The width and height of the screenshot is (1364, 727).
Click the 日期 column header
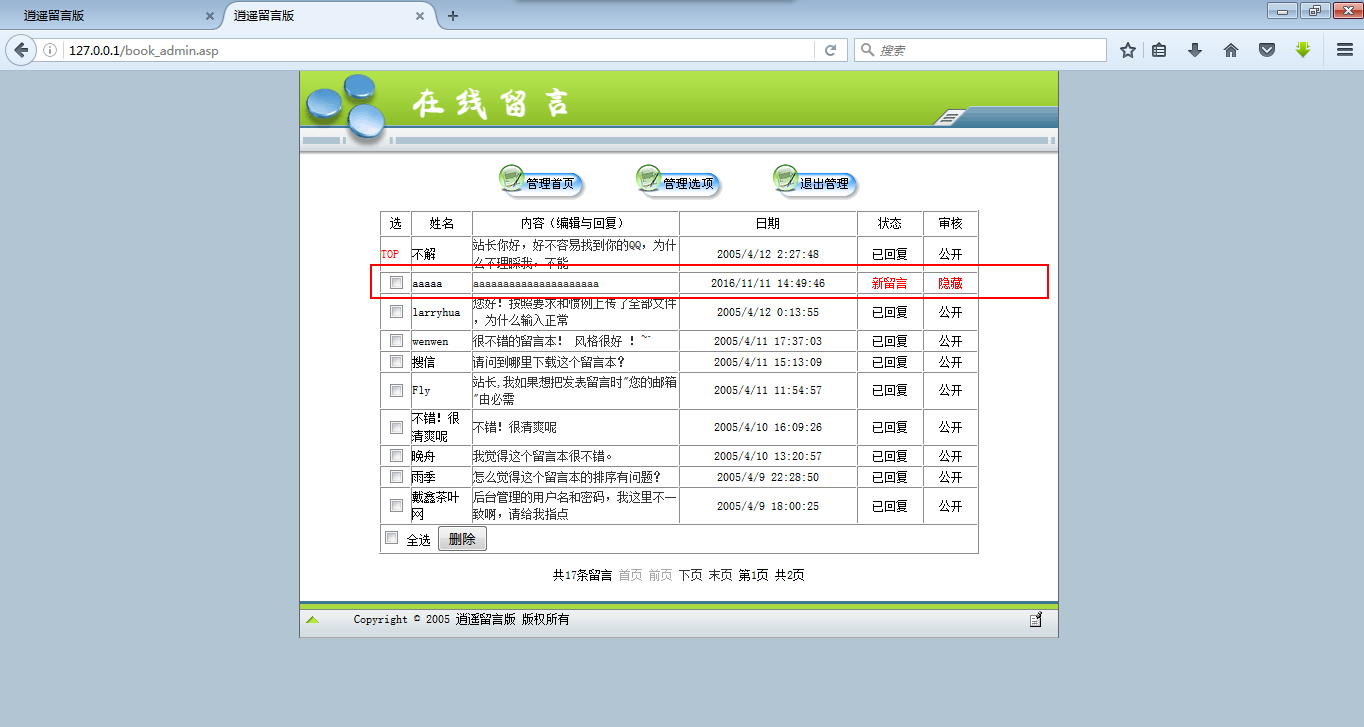click(x=768, y=223)
